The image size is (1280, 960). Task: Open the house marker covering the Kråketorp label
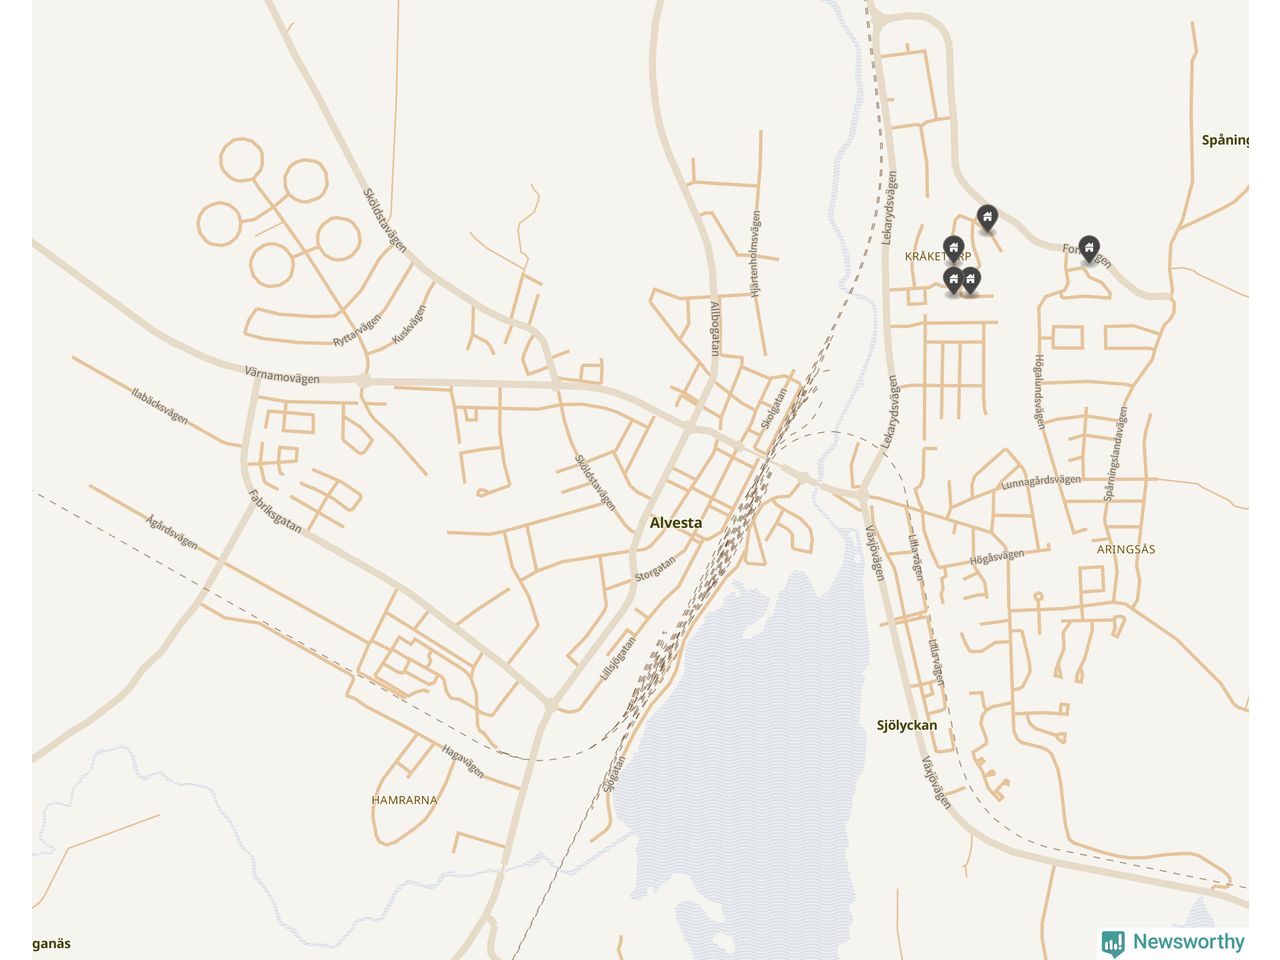coord(953,249)
